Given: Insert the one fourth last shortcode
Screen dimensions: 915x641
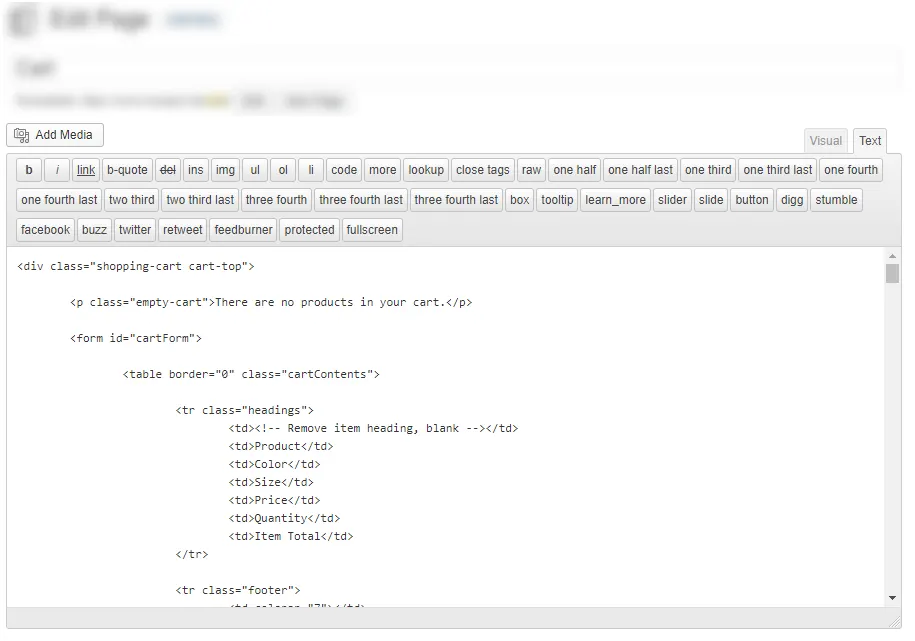Looking at the screenshot, I should (x=59, y=200).
